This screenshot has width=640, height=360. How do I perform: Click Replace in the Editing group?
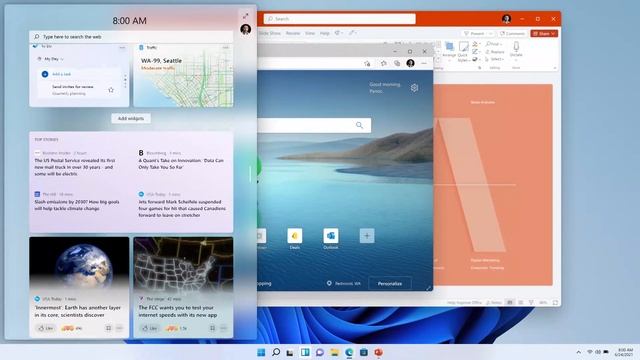[495, 51]
